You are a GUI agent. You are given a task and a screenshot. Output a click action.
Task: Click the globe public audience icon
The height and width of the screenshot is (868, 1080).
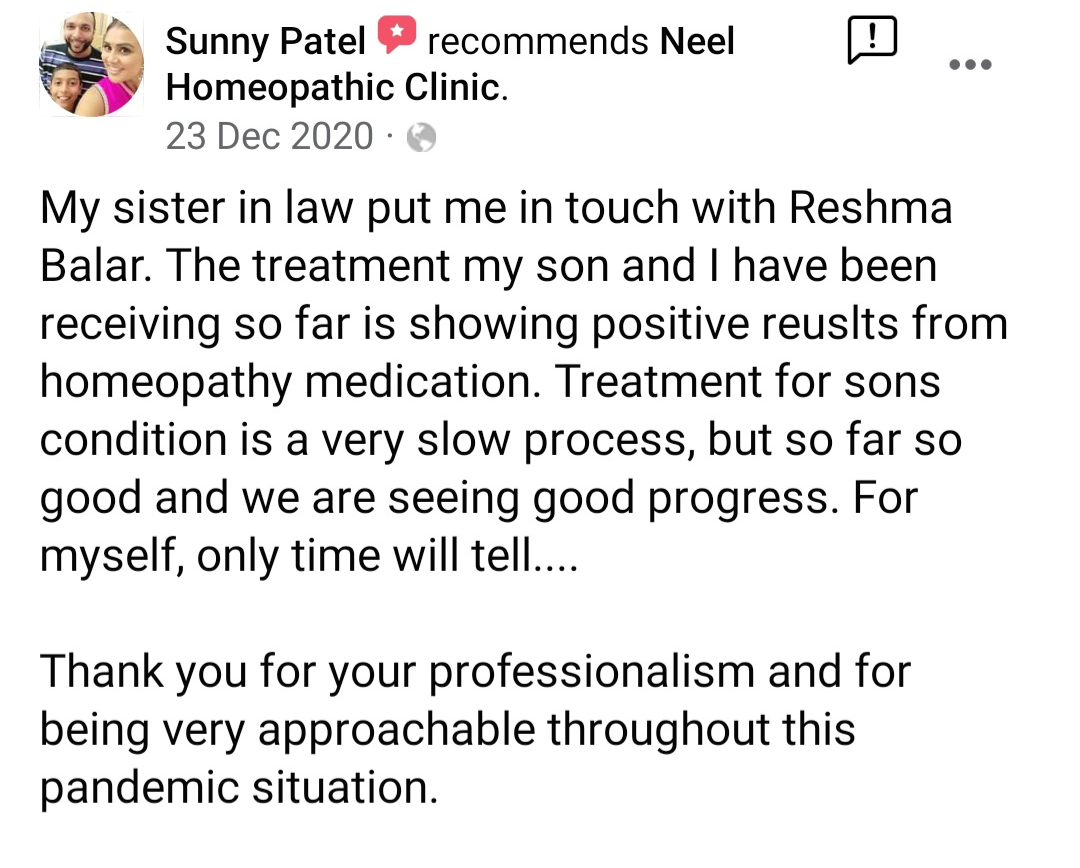(x=422, y=137)
